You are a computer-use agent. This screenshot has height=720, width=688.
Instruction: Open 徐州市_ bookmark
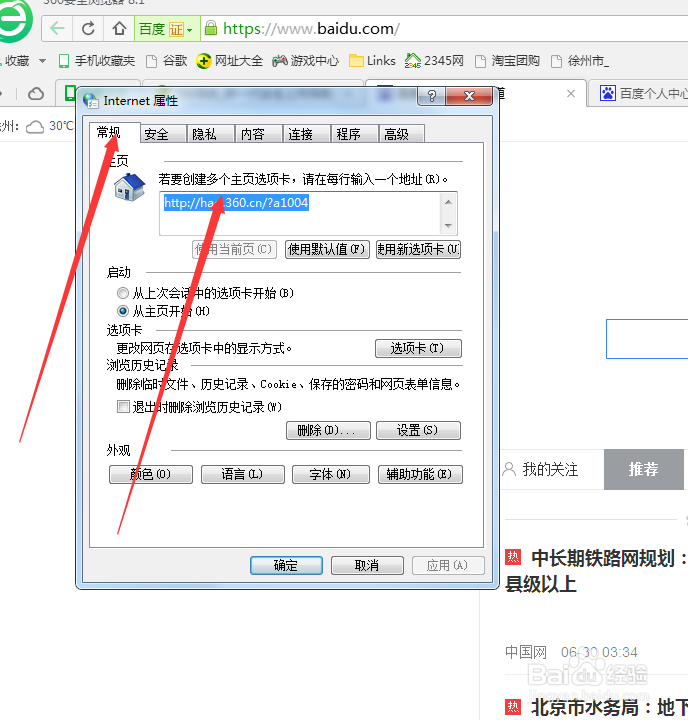(x=580, y=61)
